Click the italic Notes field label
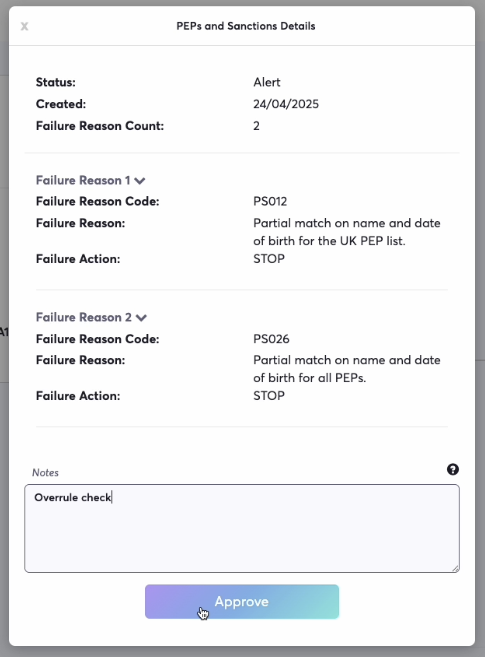This screenshot has height=657, width=485. pos(45,473)
